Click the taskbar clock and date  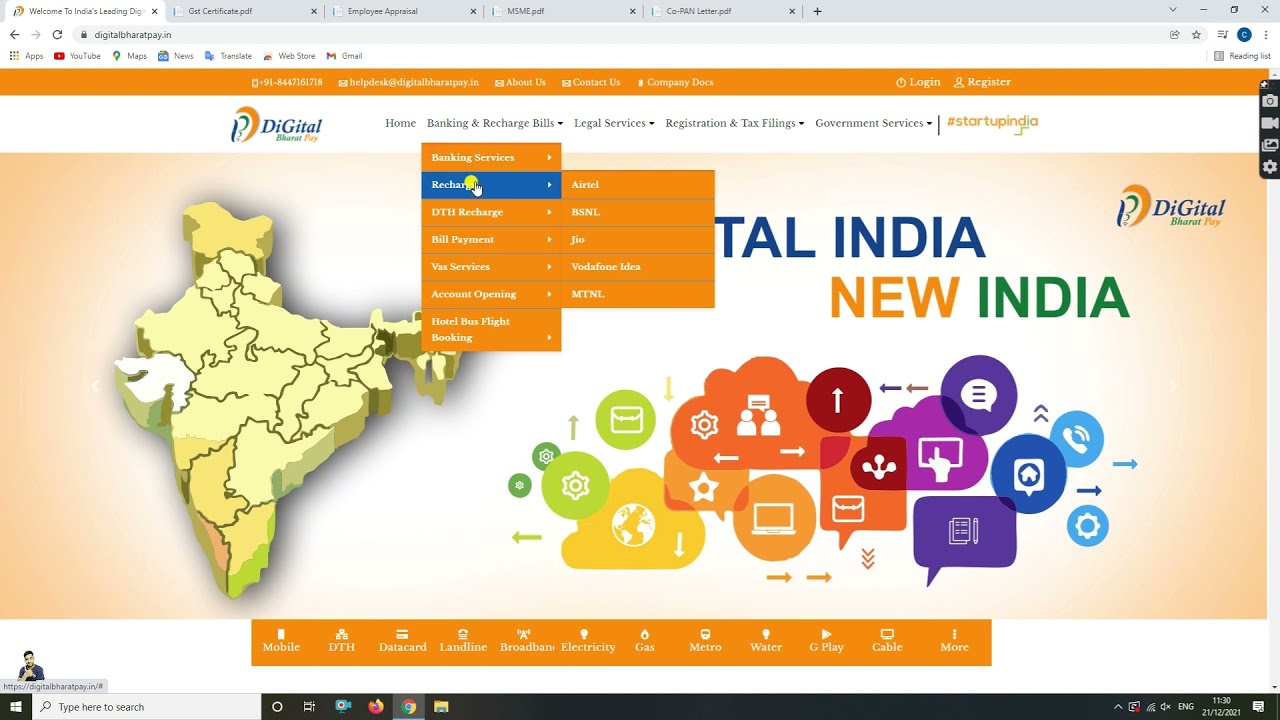coord(1221,707)
